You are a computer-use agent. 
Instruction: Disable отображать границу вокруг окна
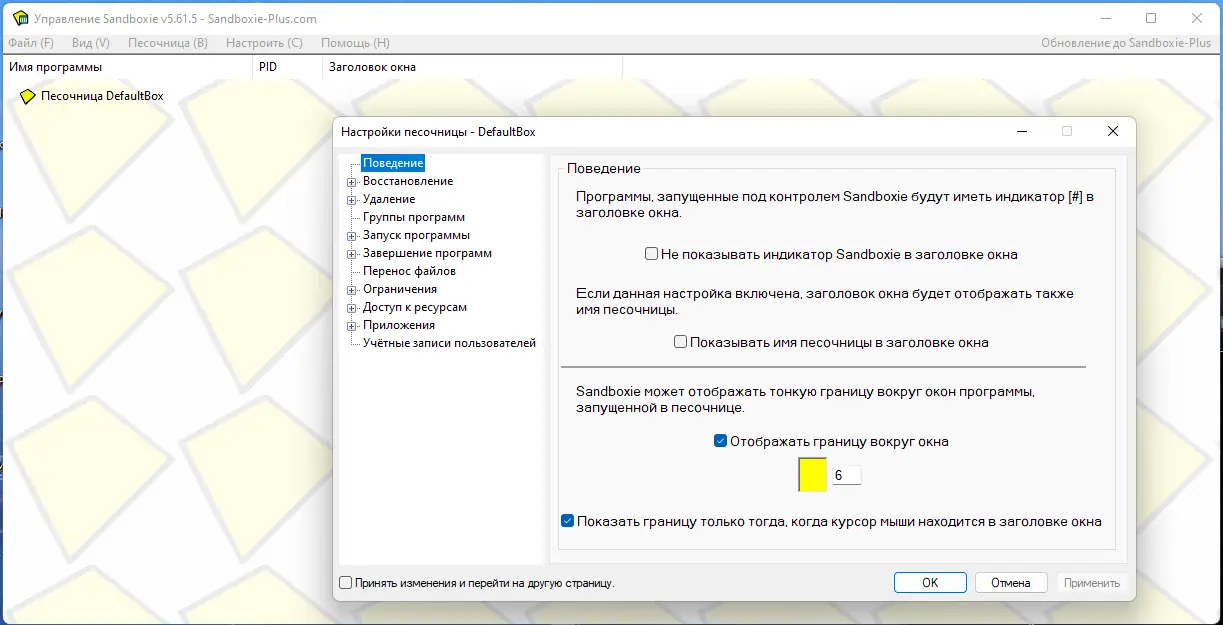[718, 440]
